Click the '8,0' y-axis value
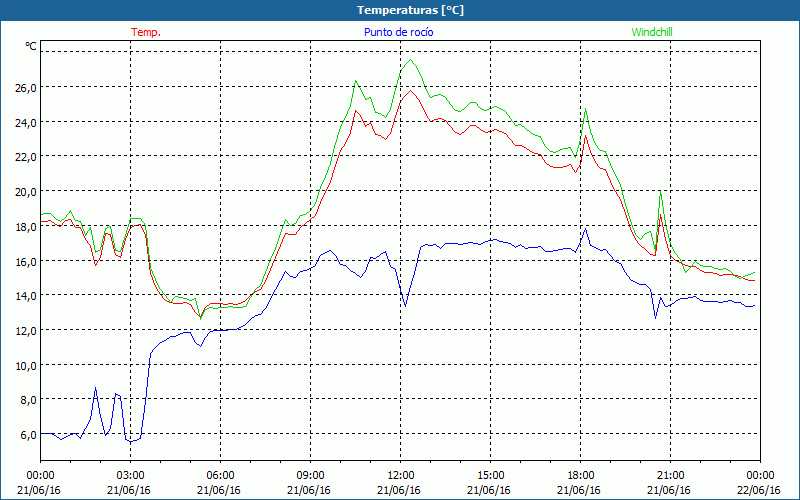The image size is (800, 500). click(28, 400)
